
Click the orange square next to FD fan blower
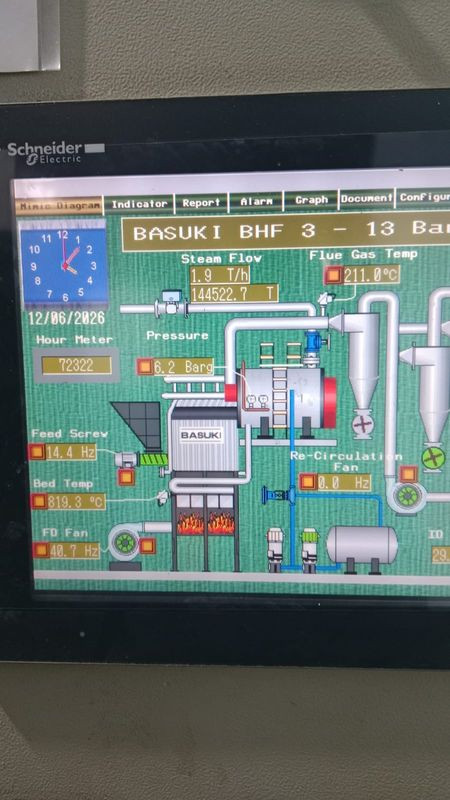pyautogui.click(x=147, y=545)
